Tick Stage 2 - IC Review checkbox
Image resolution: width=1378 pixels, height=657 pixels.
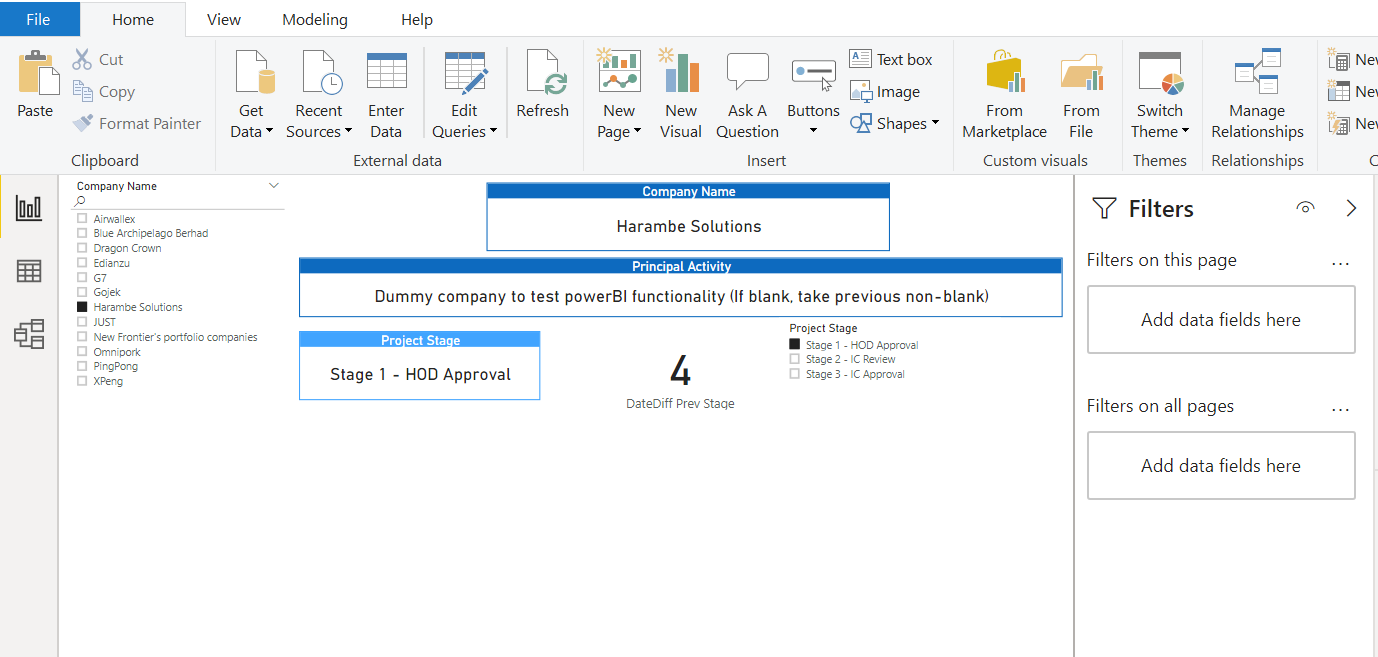pyautogui.click(x=795, y=359)
